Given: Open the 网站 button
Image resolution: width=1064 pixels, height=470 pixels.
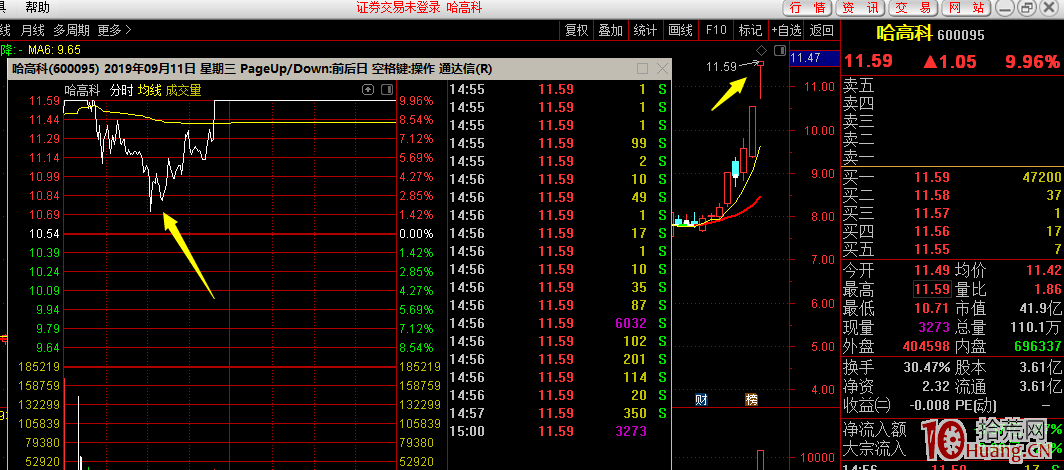Looking at the screenshot, I should [966, 7].
